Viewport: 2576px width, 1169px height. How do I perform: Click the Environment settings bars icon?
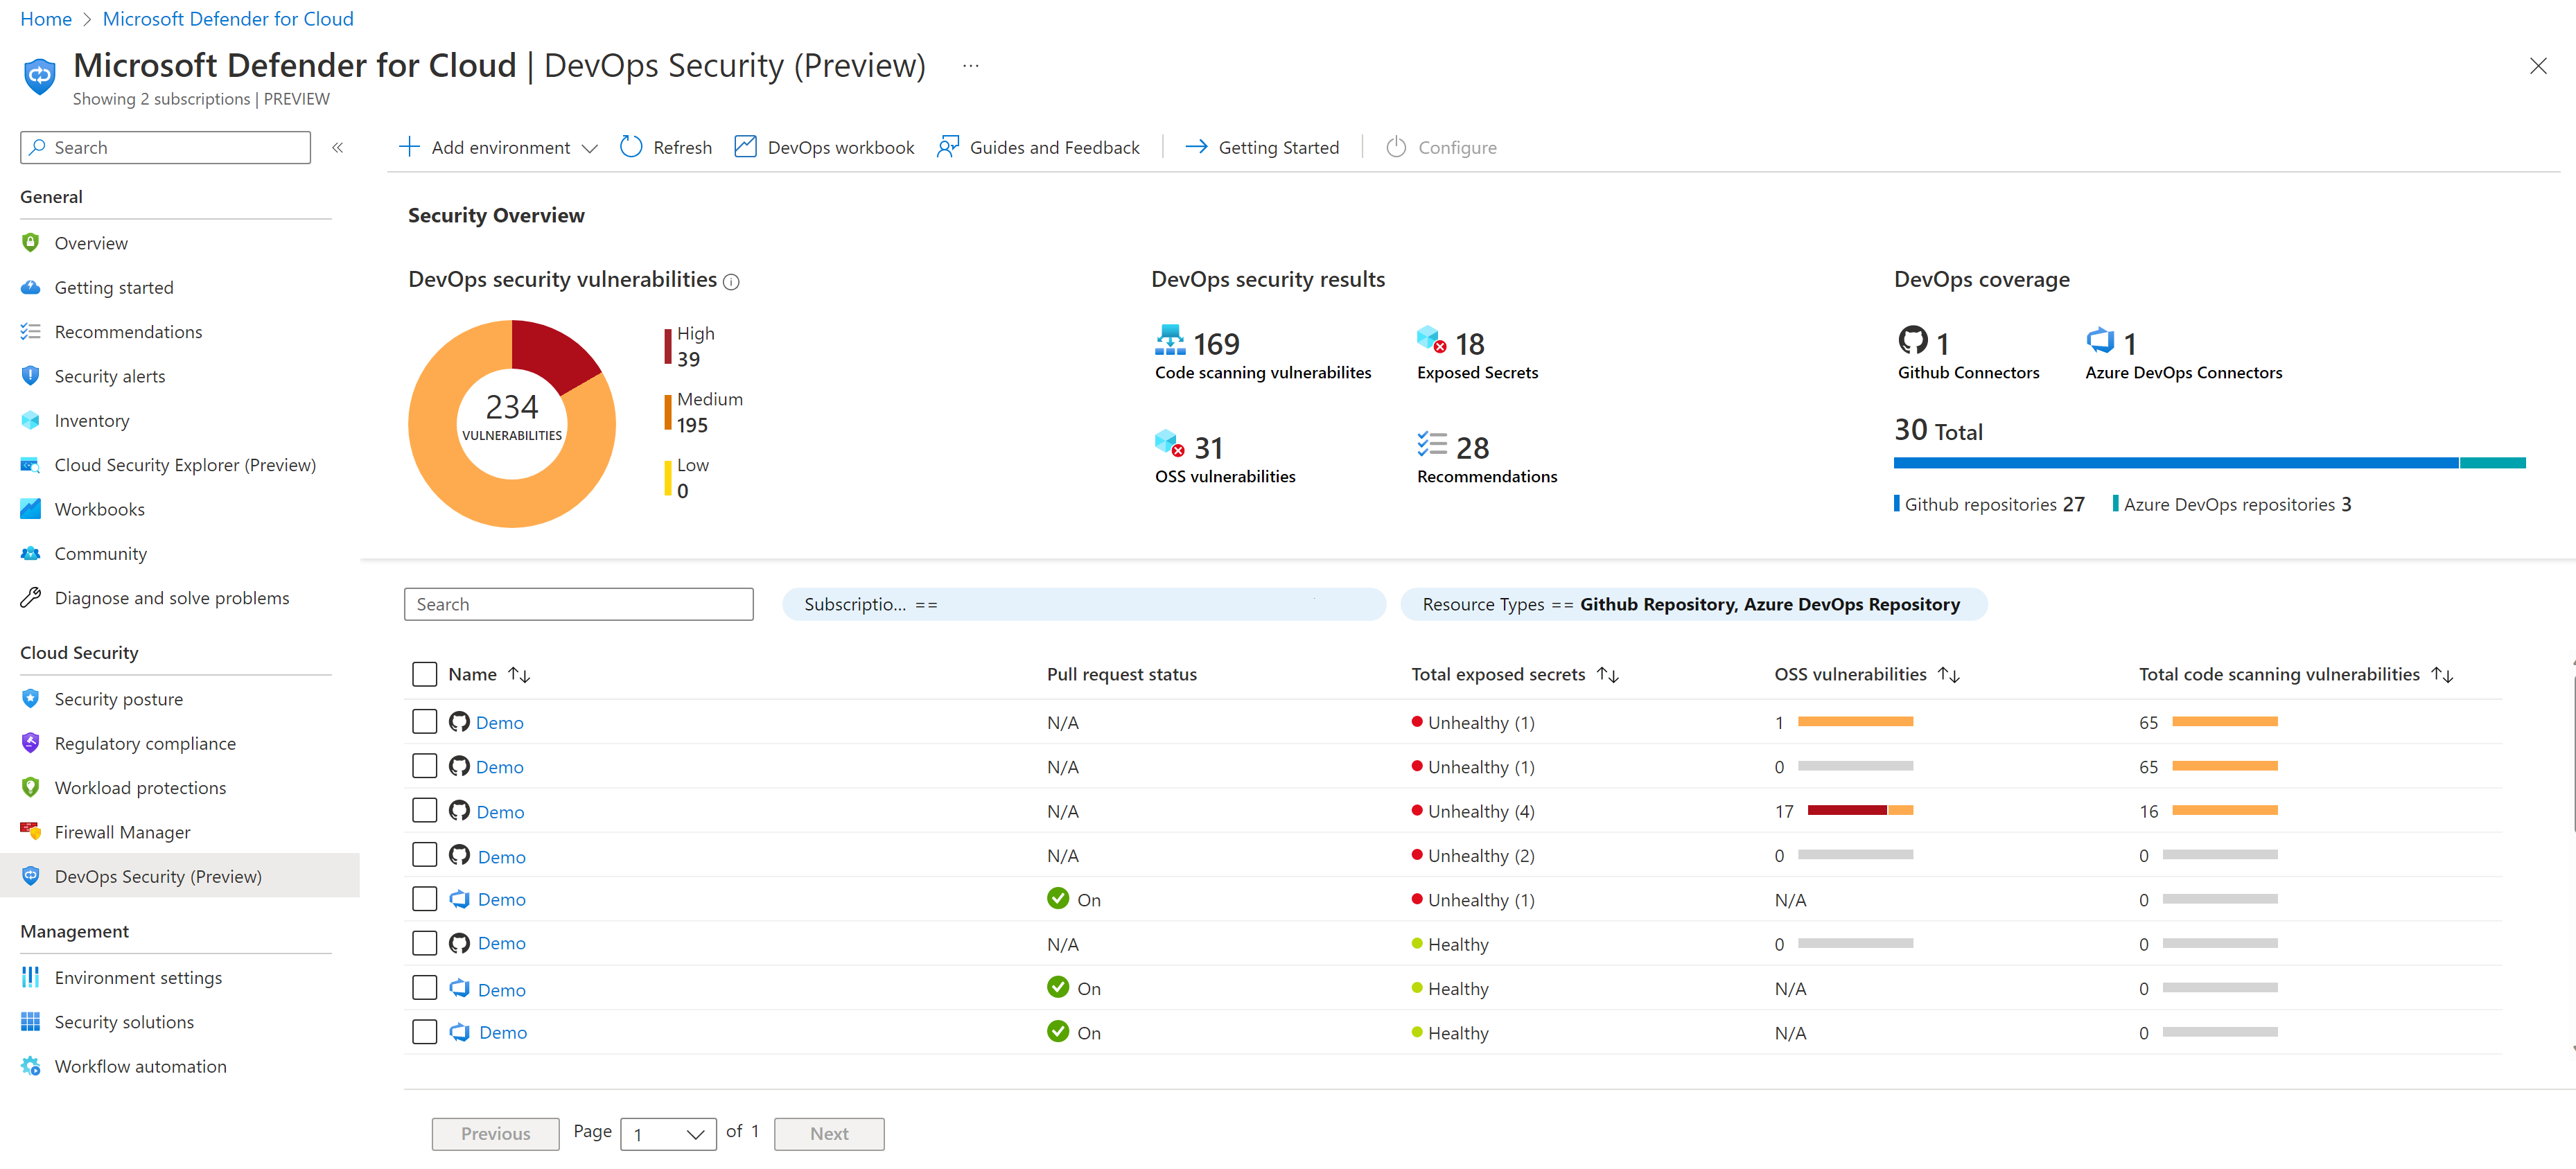pyautogui.click(x=31, y=977)
